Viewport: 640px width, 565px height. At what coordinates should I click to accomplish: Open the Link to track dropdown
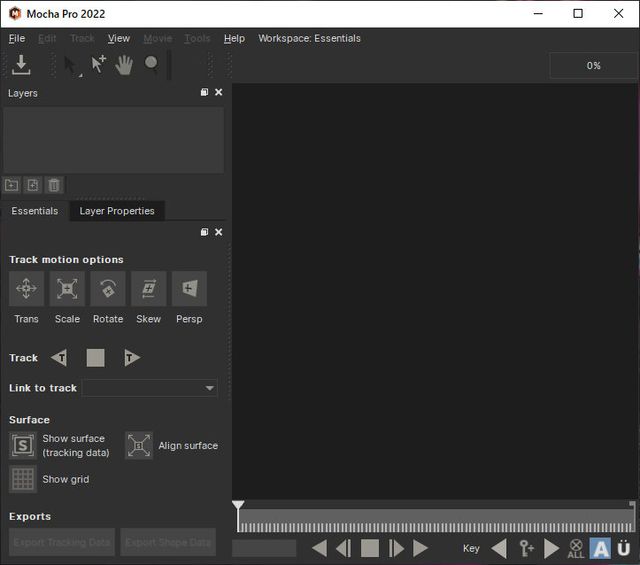[x=150, y=388]
